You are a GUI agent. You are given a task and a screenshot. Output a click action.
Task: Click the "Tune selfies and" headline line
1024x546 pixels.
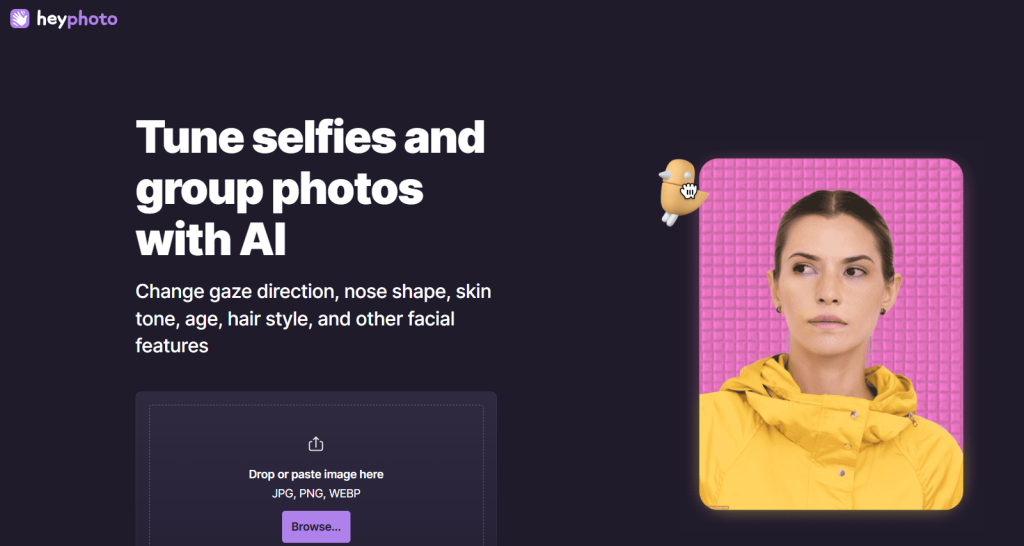pos(310,136)
